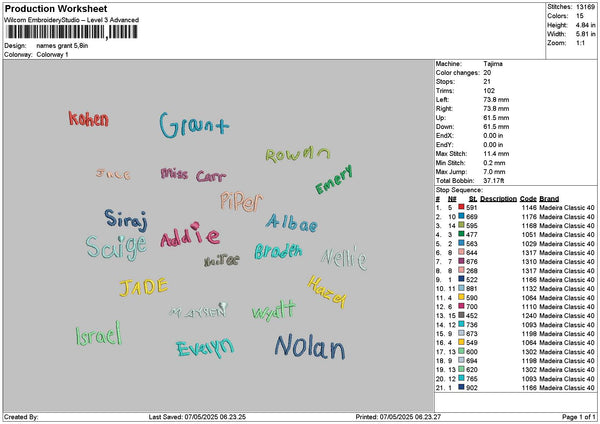Click the Production Worksheet title
Screen dimensions: 600x424
56,8
